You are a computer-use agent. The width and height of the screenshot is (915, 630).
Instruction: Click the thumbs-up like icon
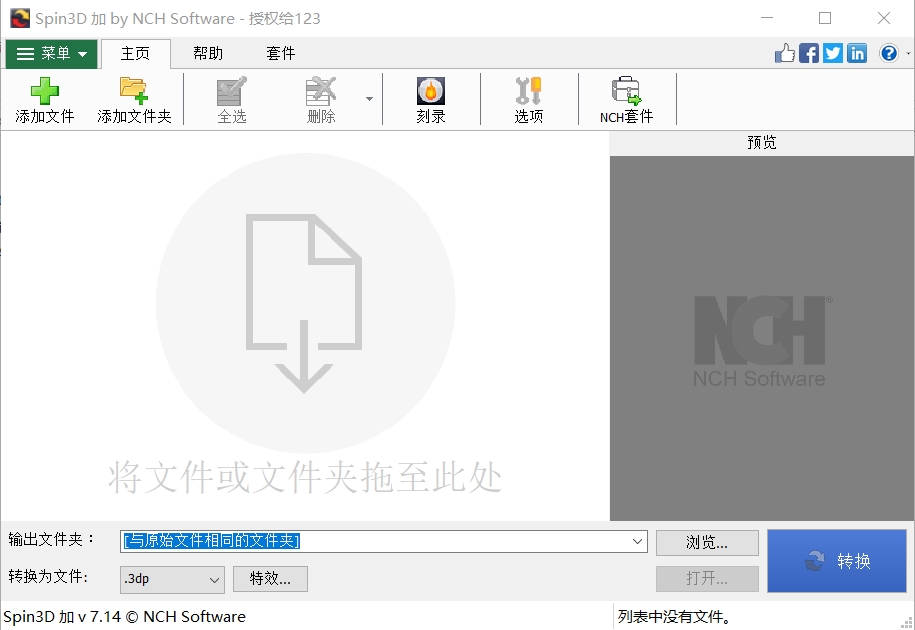785,54
